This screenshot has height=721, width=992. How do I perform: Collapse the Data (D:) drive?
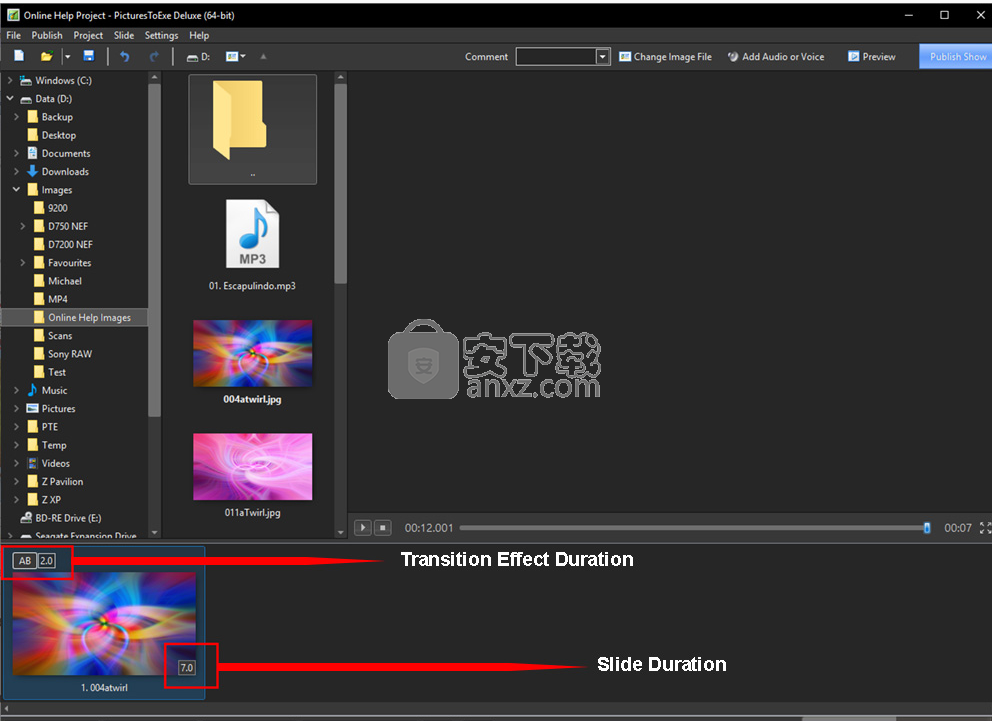coord(9,99)
